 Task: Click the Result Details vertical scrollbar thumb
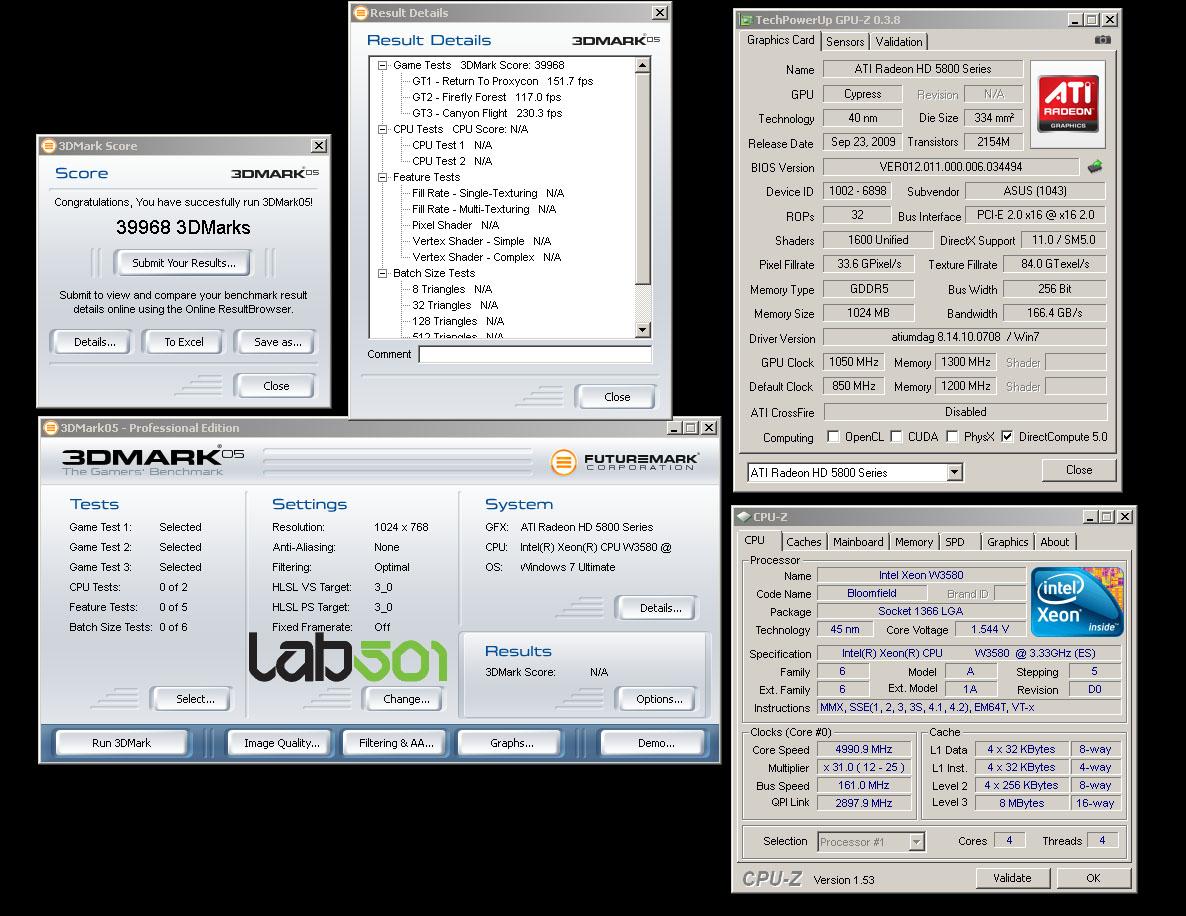tap(643, 179)
